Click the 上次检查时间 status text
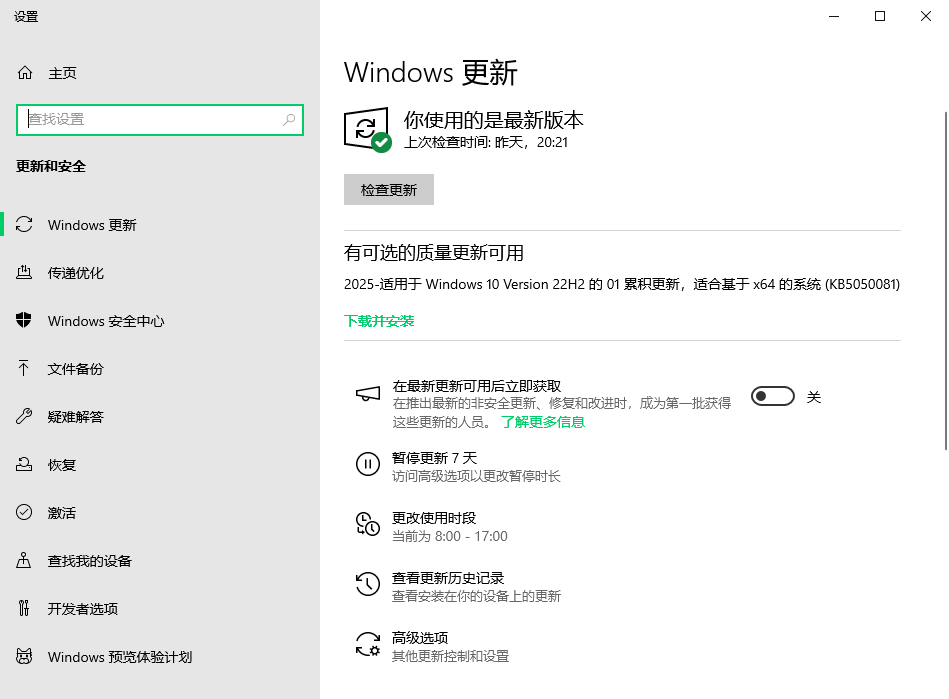 coord(485,142)
